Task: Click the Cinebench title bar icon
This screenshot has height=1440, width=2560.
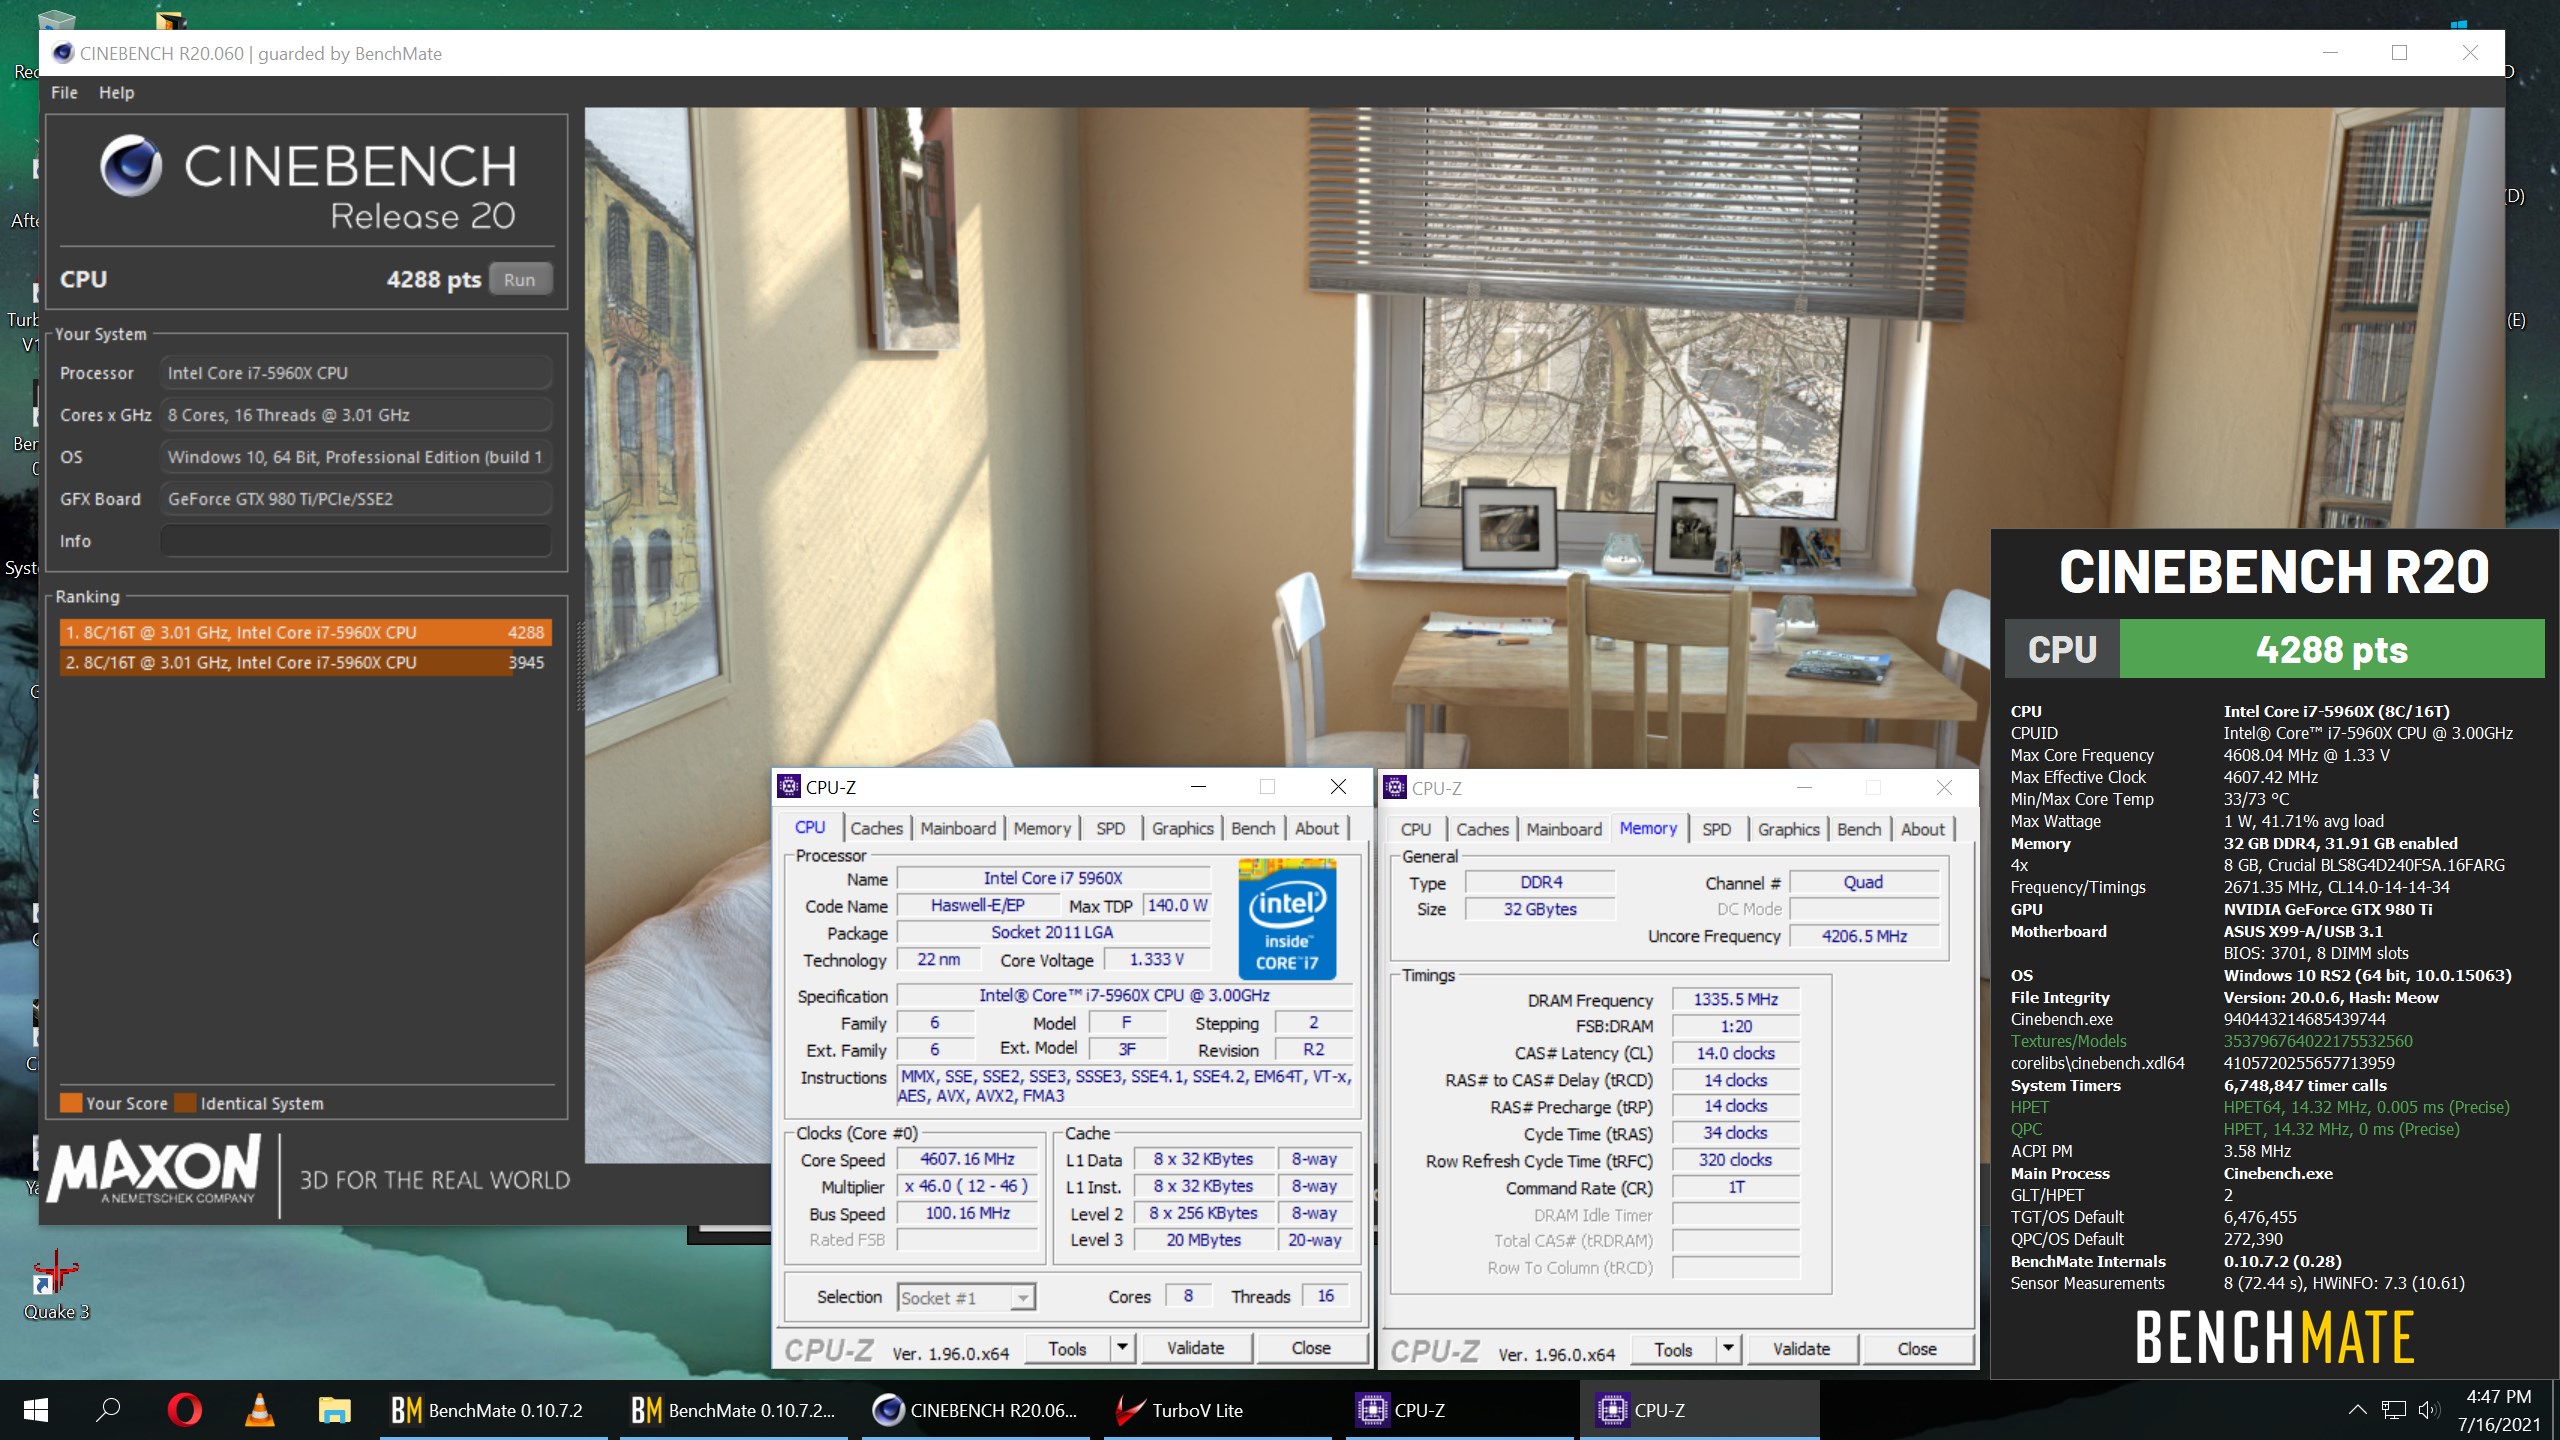Action: click(63, 53)
